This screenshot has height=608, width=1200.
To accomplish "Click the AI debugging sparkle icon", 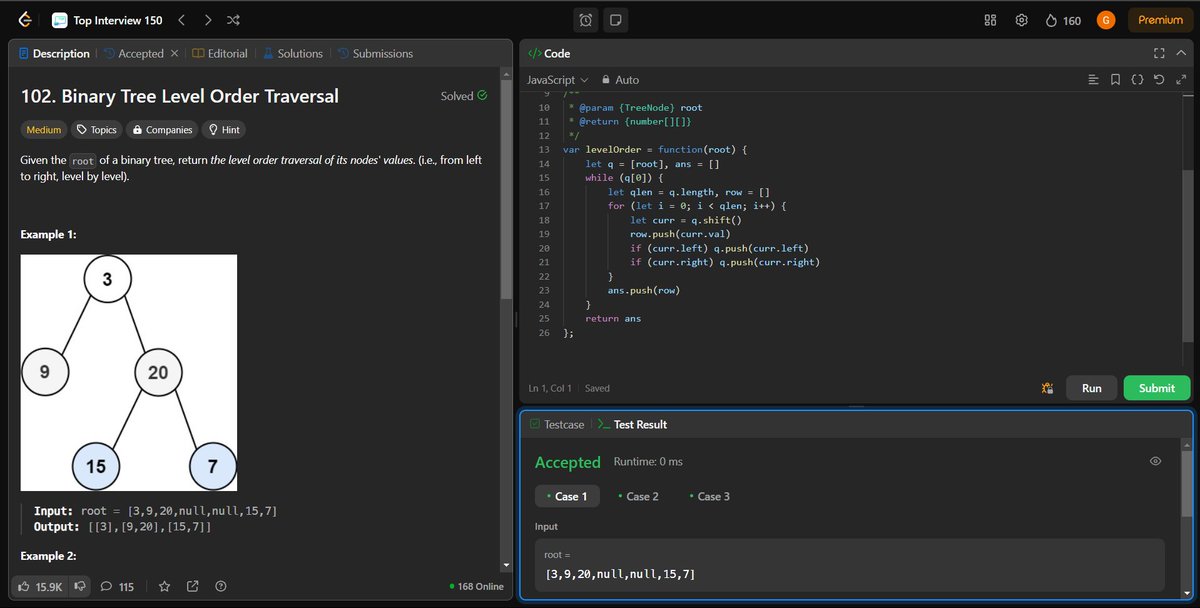I will [1047, 388].
